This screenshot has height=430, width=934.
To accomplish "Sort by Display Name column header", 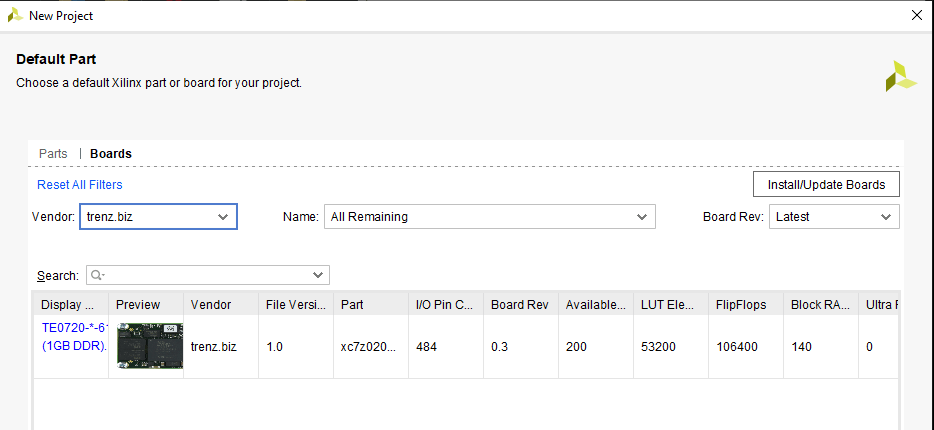I will [x=71, y=304].
